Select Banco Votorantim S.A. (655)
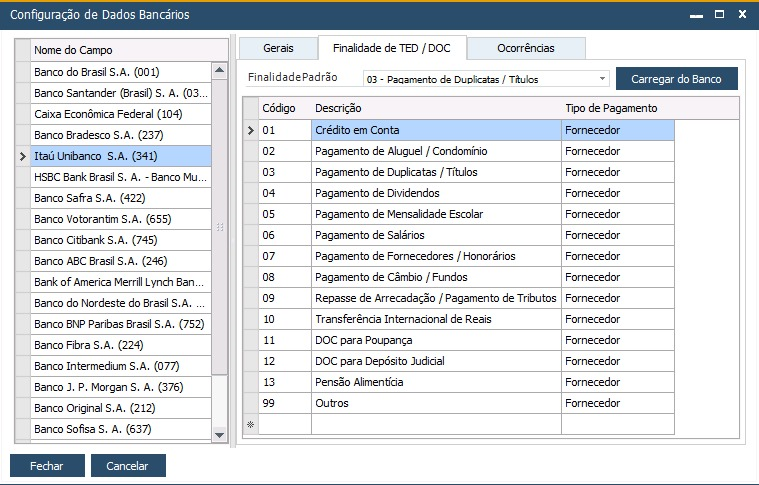Screen dimensions: 759x485 [121, 219]
